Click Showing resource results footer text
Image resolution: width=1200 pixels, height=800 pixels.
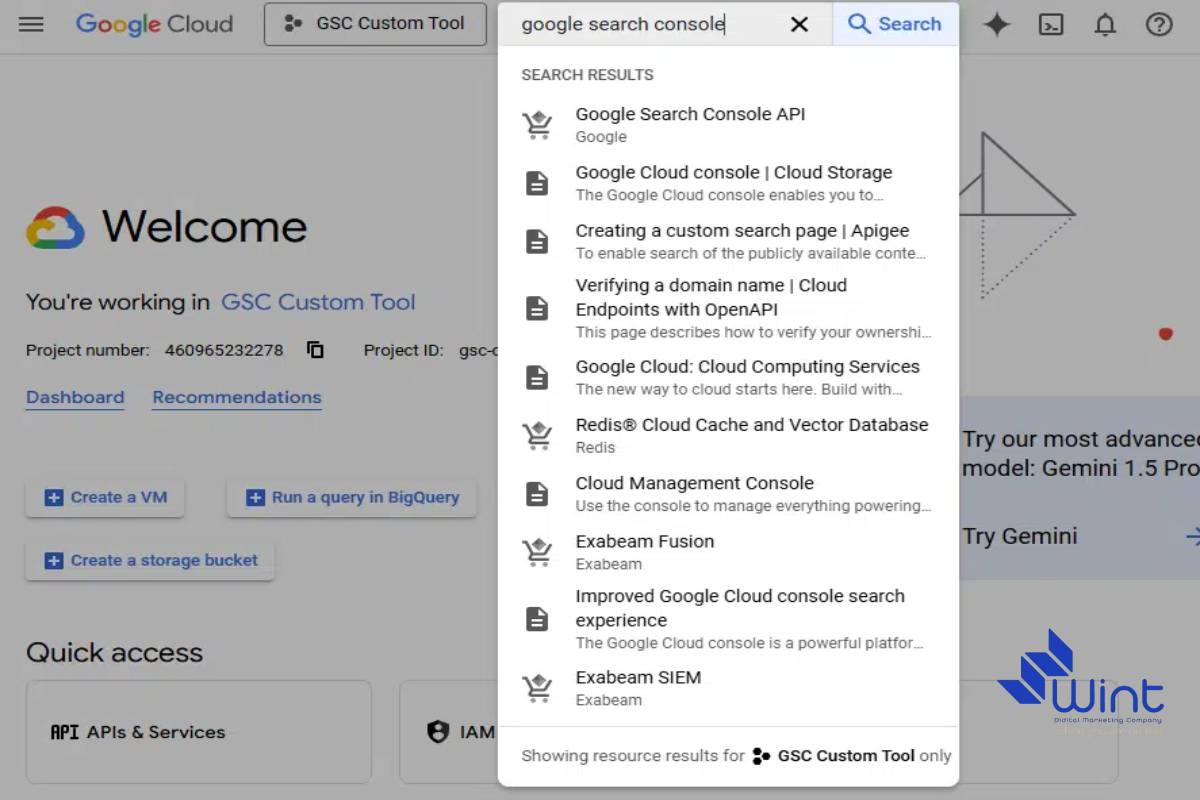click(x=736, y=756)
